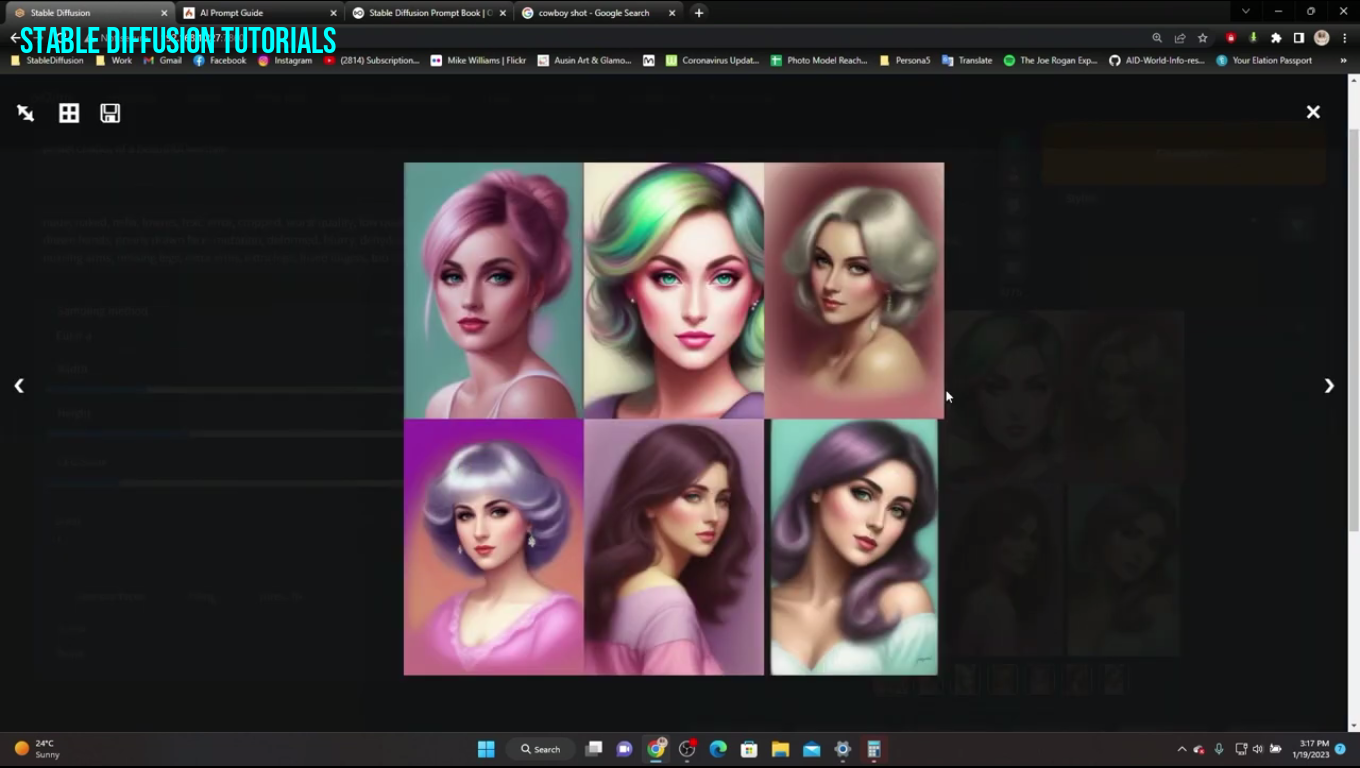The width and height of the screenshot is (1360, 768).
Task: Open Persona5 bookmark folder
Action: 905,60
